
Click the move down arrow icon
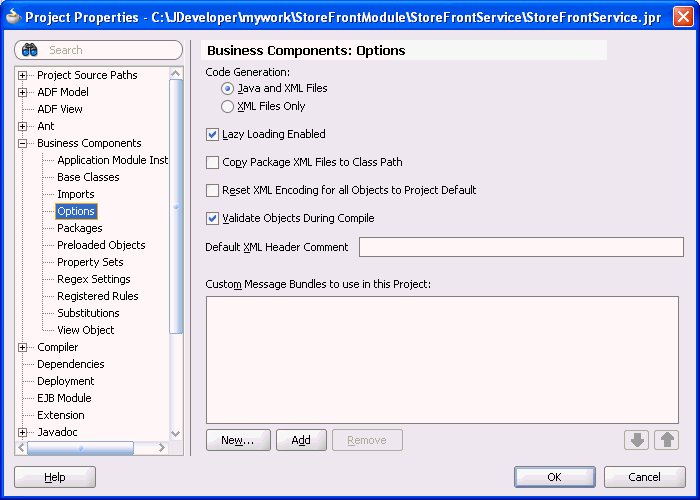(637, 440)
